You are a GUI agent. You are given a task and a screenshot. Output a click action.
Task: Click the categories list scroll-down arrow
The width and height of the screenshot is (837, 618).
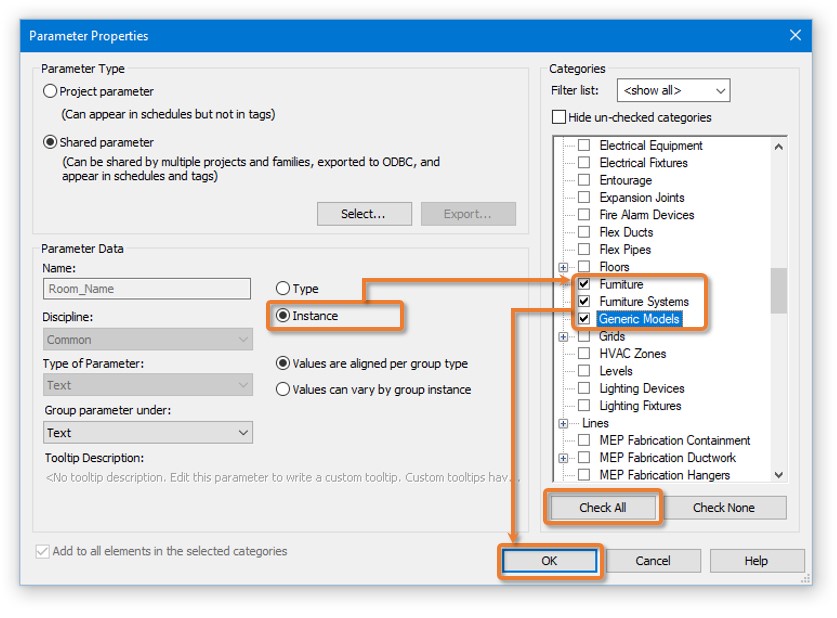[x=779, y=474]
